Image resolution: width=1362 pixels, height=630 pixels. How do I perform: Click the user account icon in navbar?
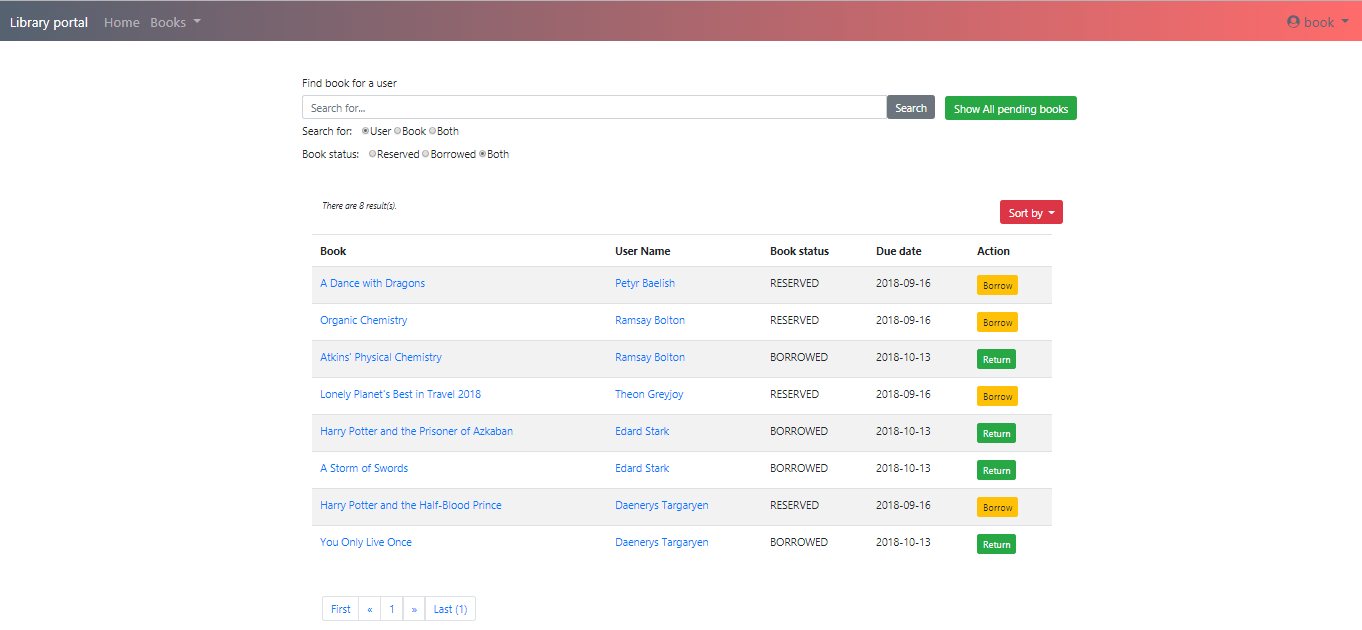[1293, 22]
